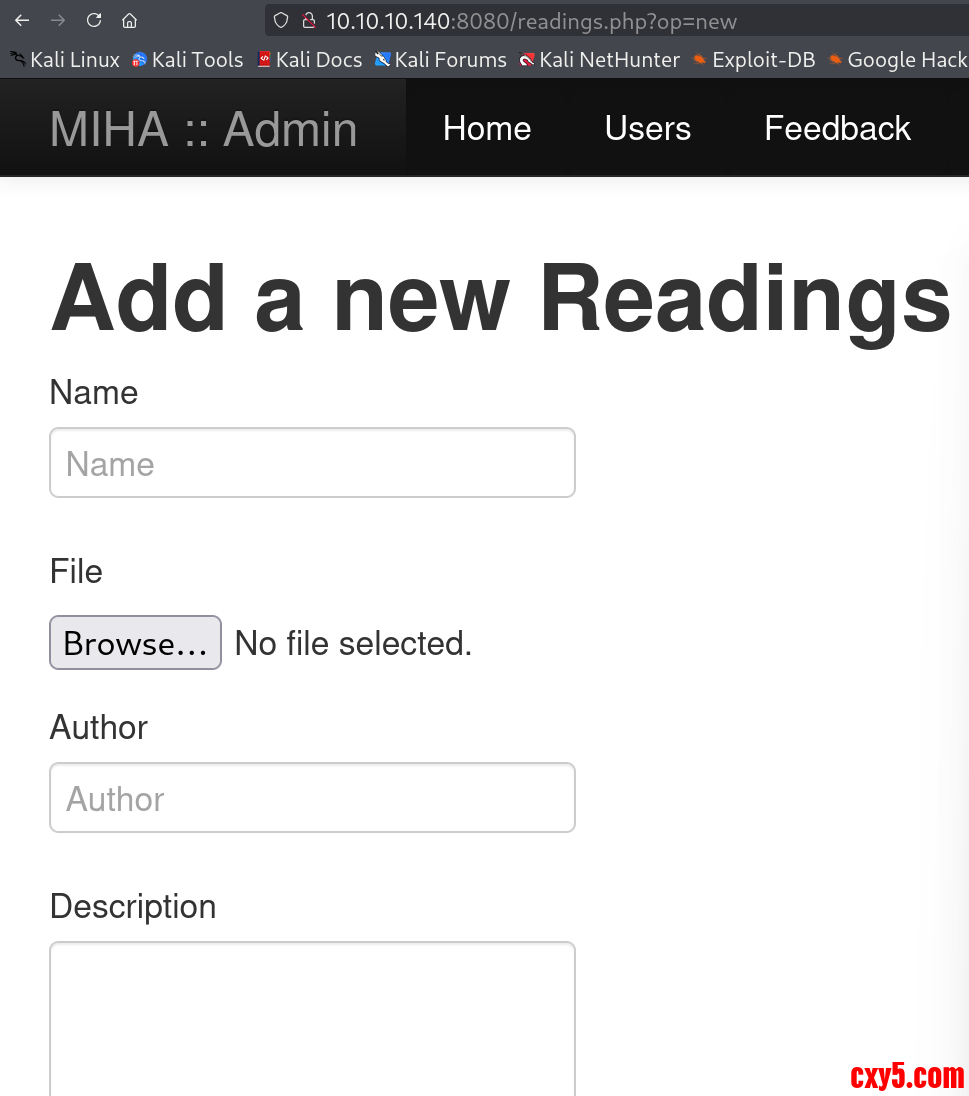Click the browser forward arrow
The height and width of the screenshot is (1096, 969).
[x=58, y=20]
